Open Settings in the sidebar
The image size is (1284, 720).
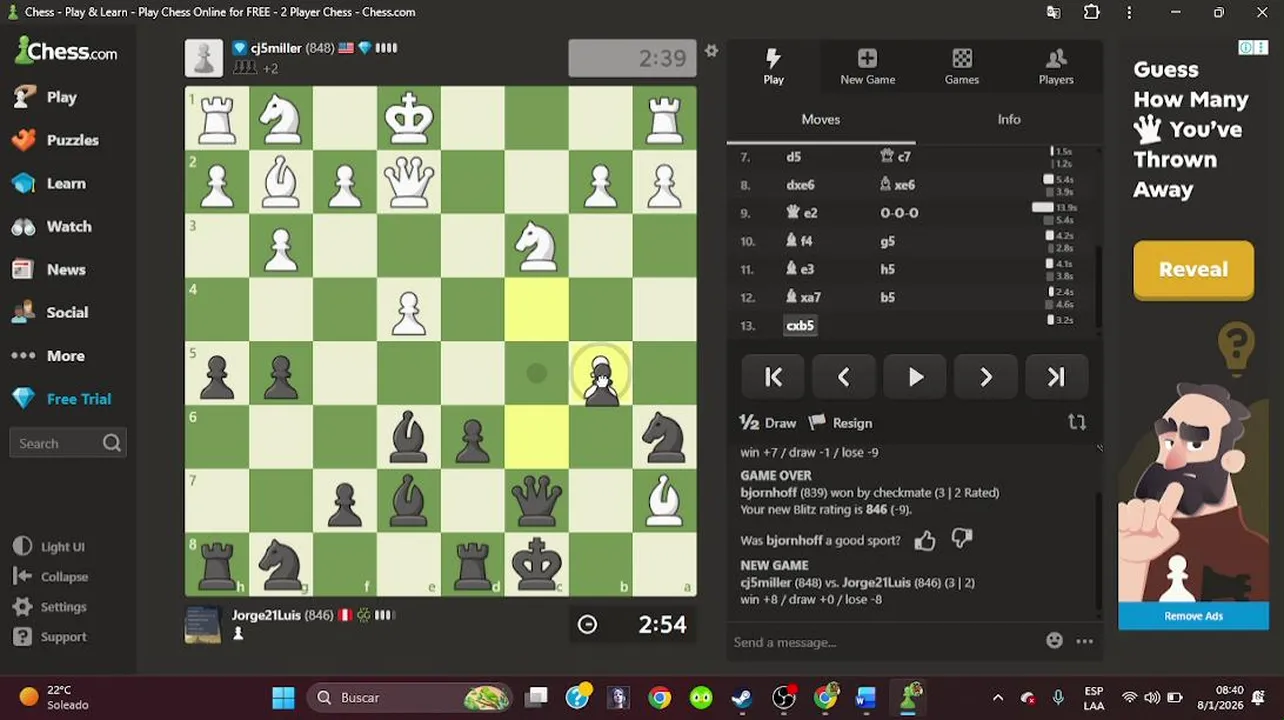click(x=63, y=607)
